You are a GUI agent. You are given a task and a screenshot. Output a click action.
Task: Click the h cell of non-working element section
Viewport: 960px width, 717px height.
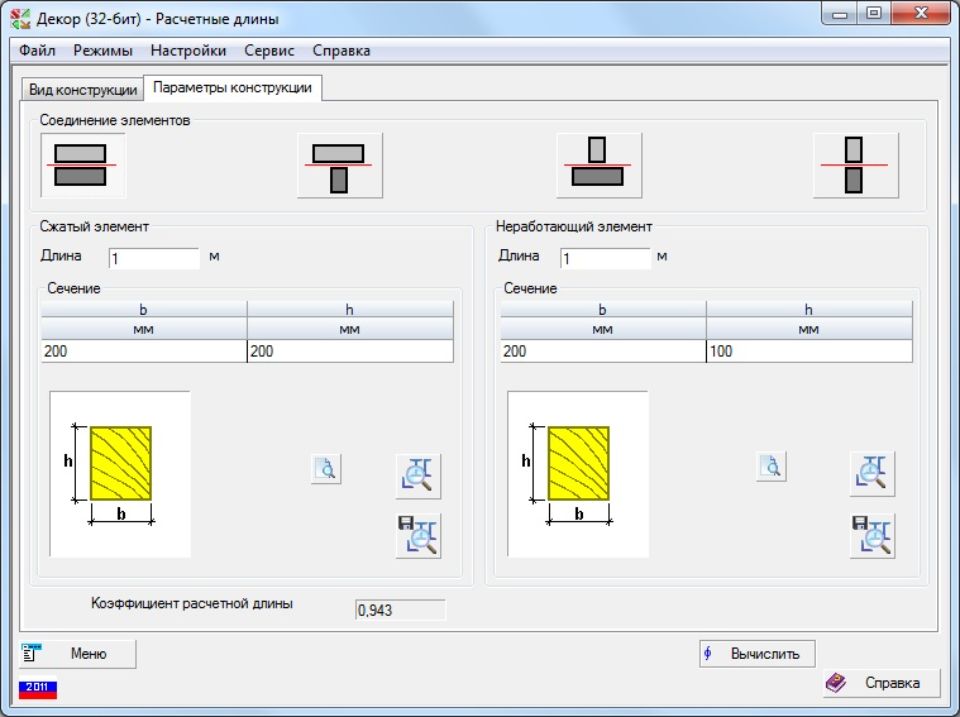pos(808,352)
